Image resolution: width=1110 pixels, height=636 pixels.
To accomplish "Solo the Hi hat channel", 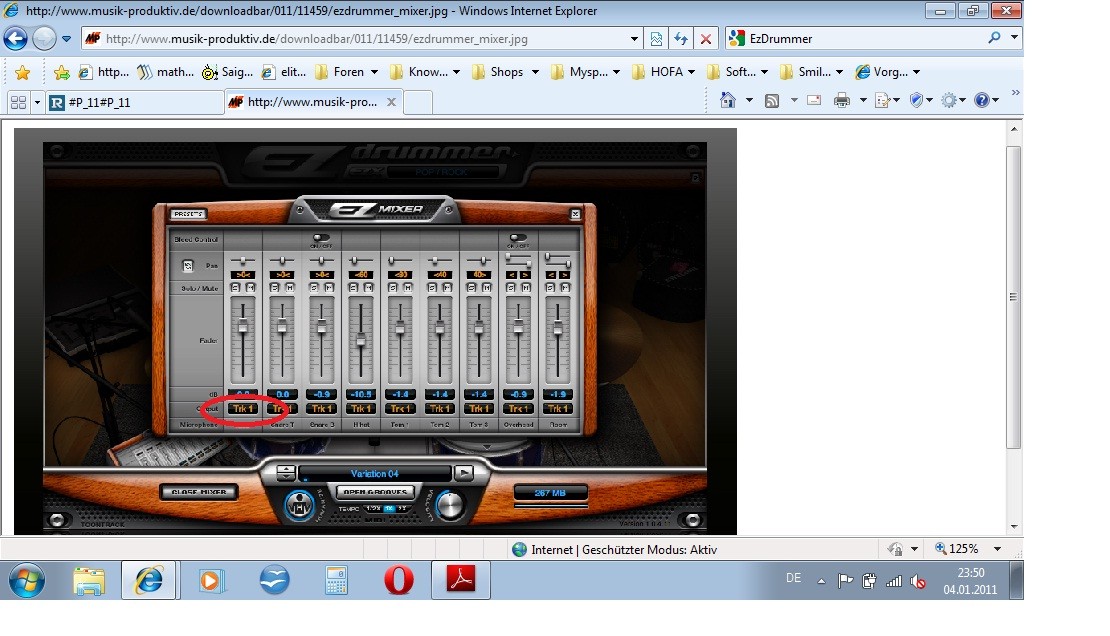I will (x=354, y=288).
